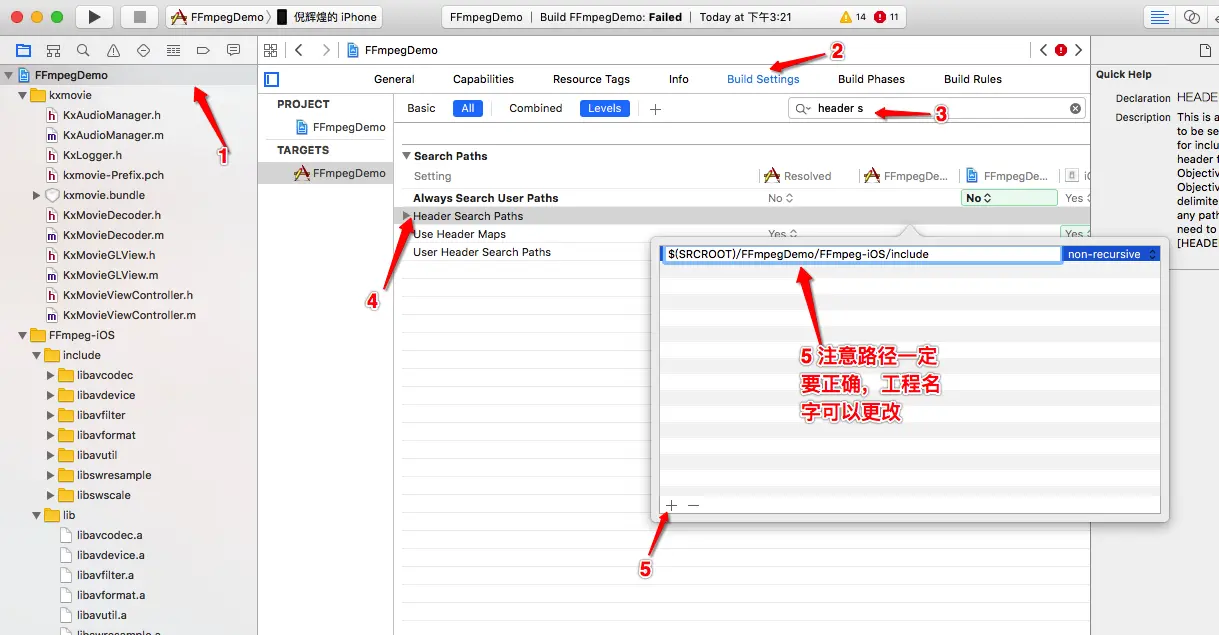Show the file inspector

pos(1206,50)
